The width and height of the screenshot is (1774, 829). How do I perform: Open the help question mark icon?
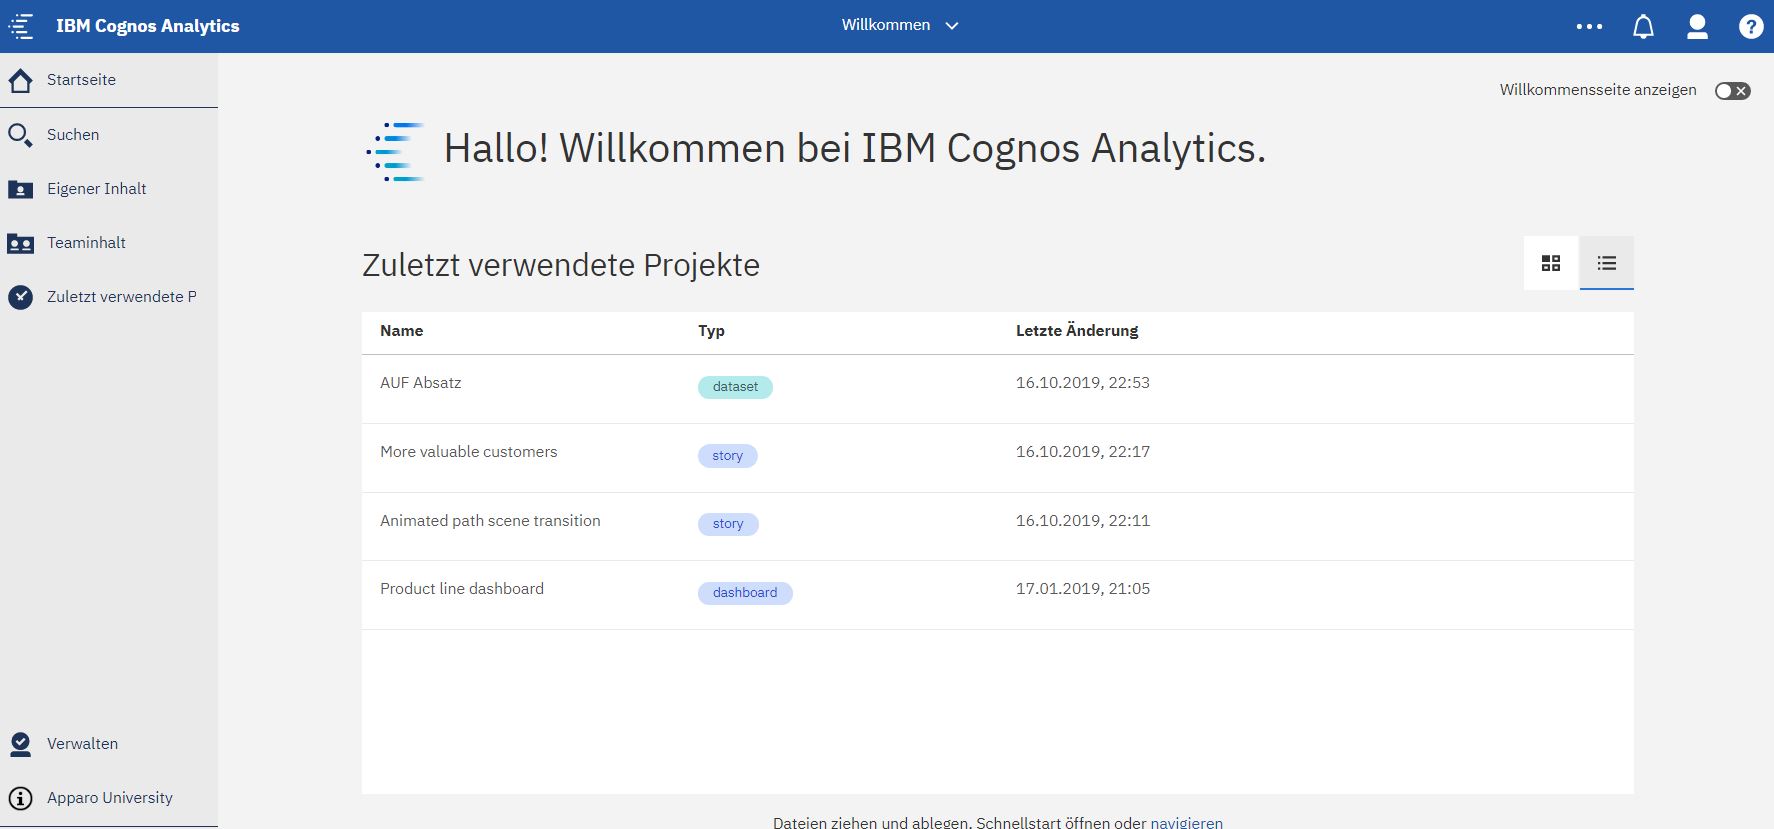1750,27
